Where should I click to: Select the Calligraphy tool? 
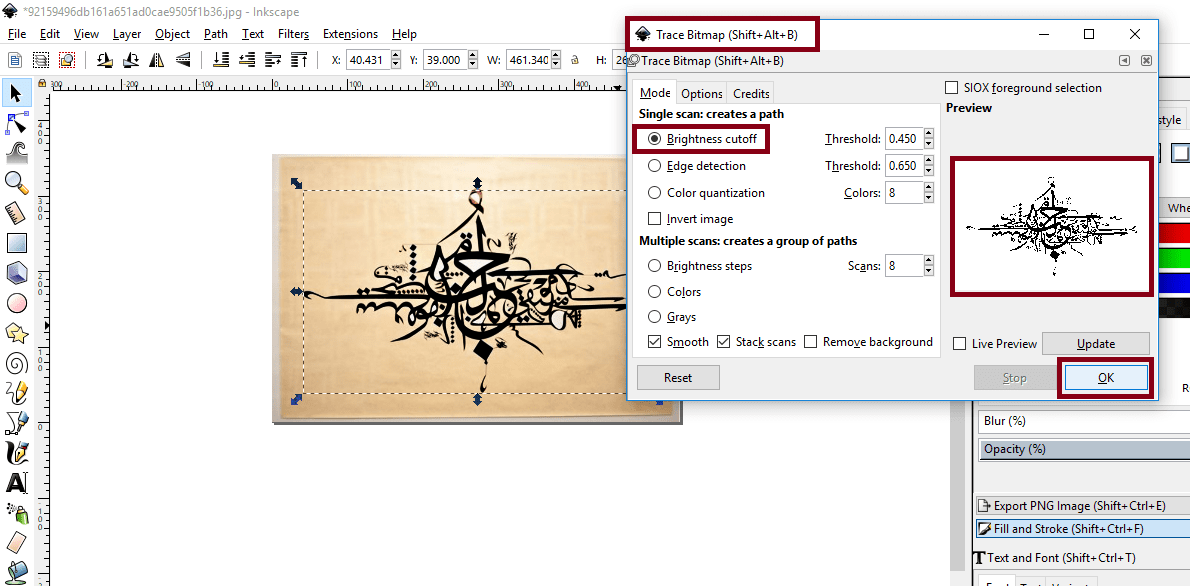tap(16, 452)
